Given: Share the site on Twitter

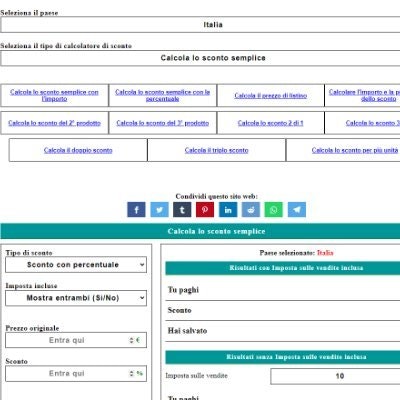Looking at the screenshot, I should [159, 210].
